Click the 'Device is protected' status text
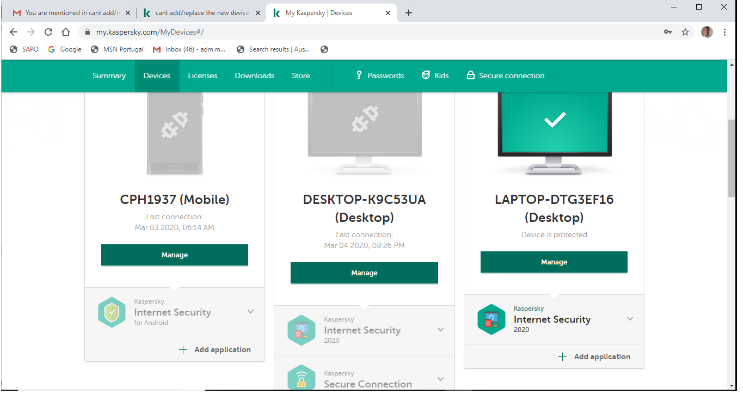 point(554,234)
